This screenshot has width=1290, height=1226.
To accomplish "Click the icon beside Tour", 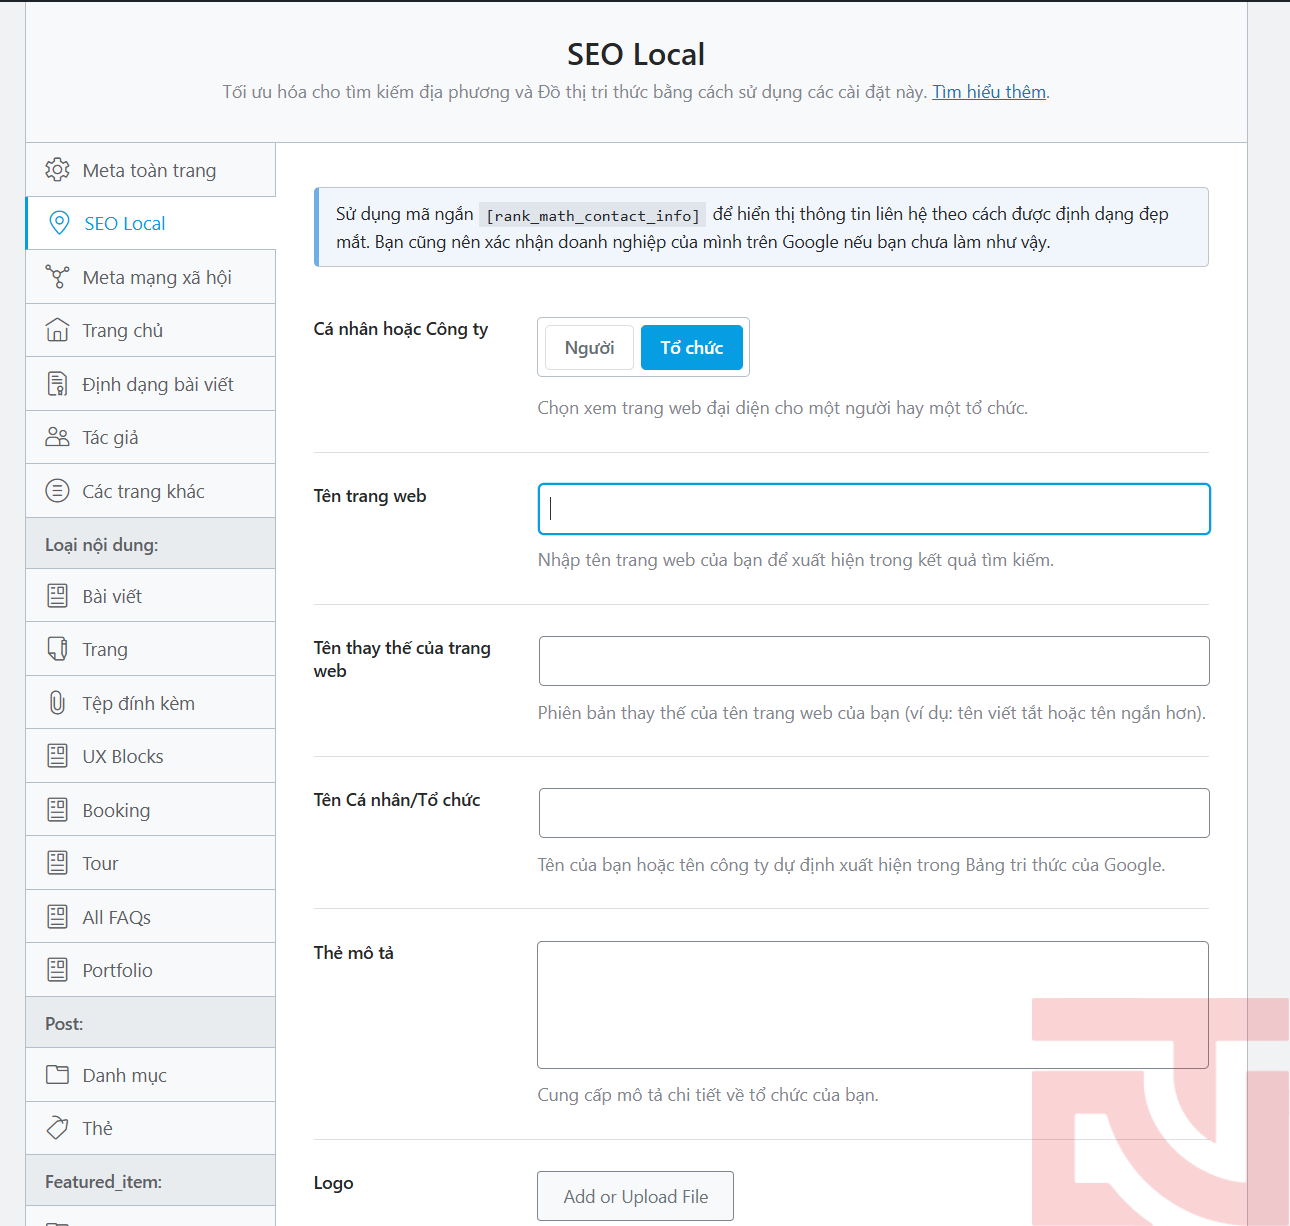I will click(58, 863).
